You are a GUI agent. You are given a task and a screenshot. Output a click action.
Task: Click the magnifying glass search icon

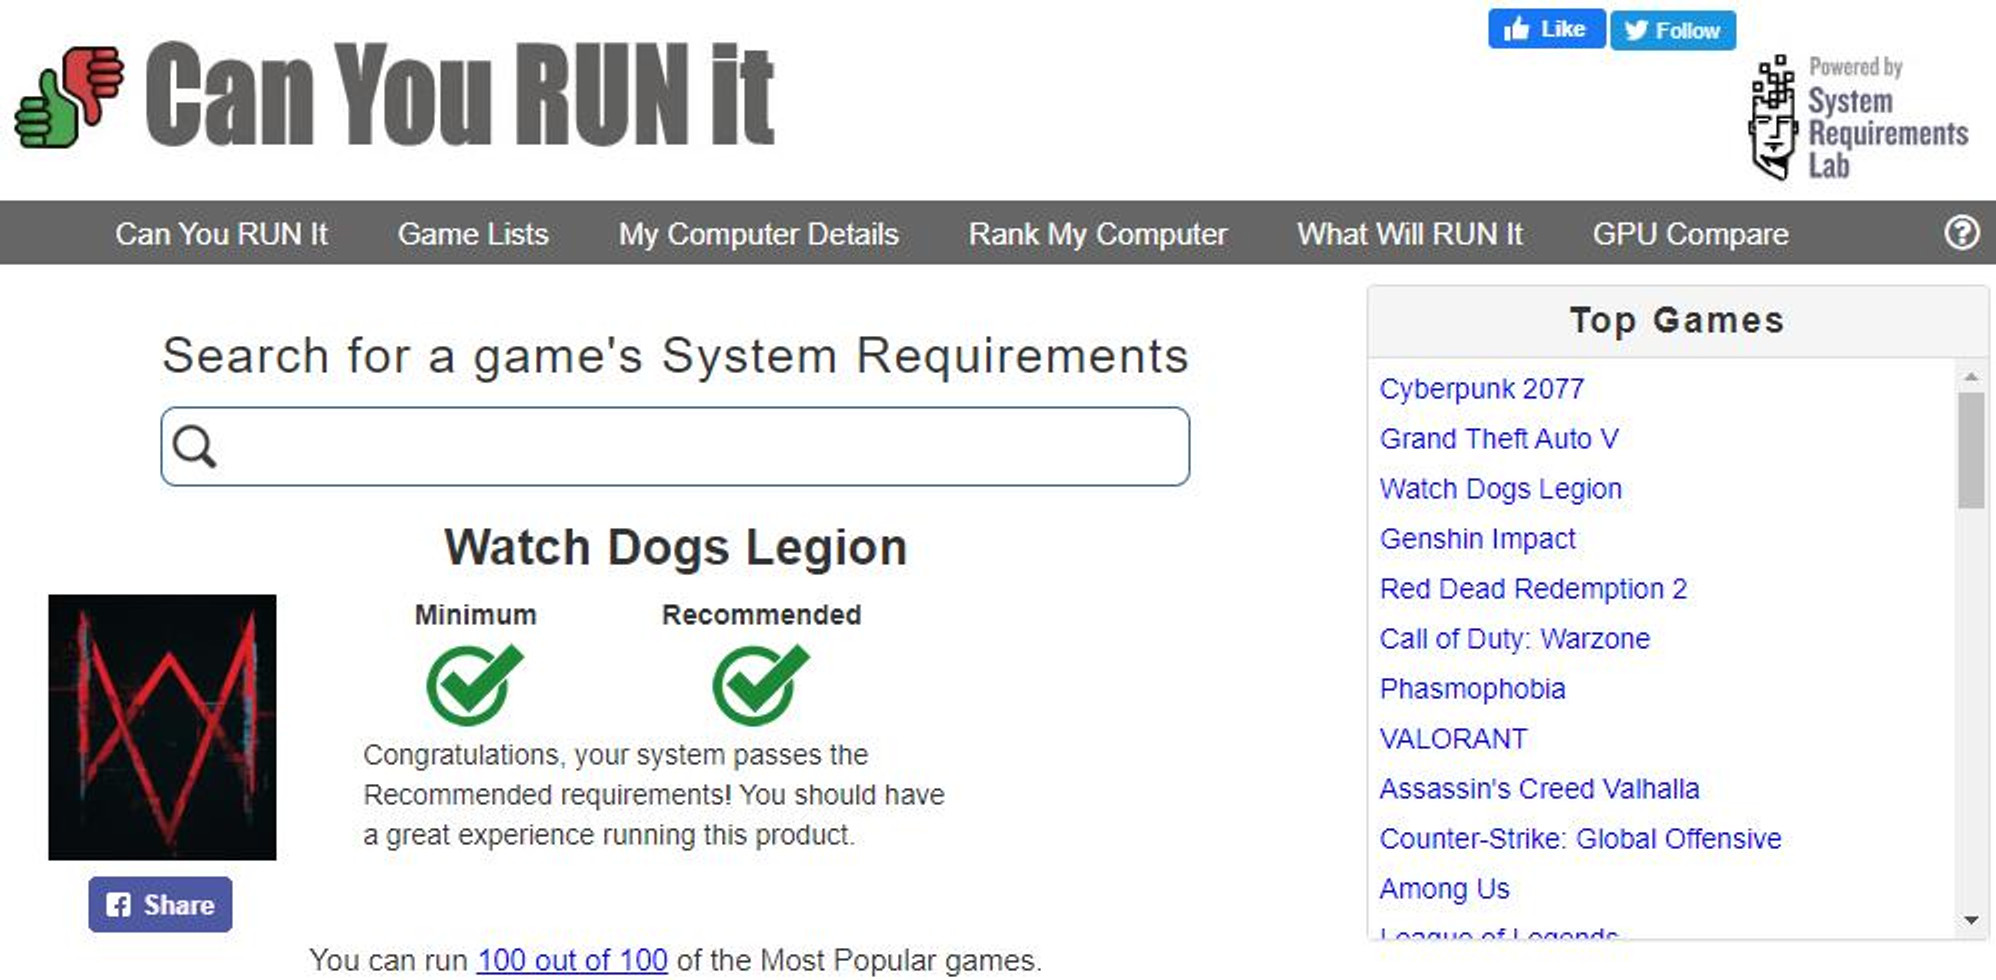coord(194,446)
